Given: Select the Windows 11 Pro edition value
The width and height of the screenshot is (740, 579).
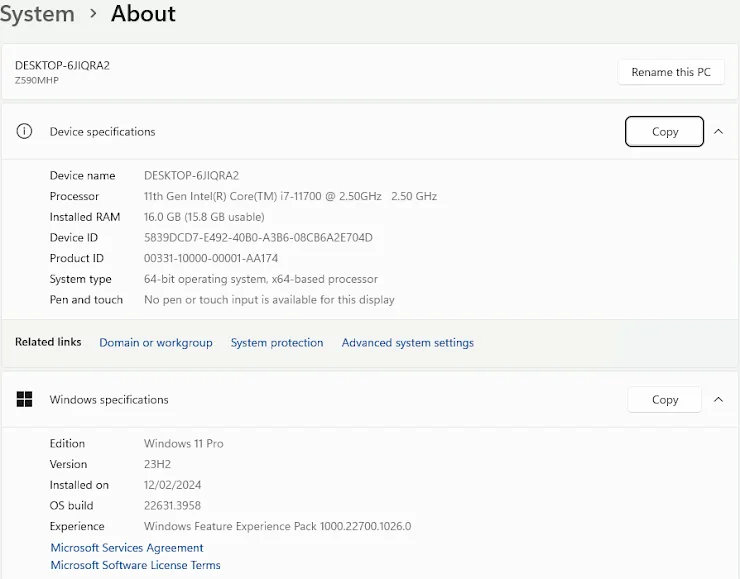Looking at the screenshot, I should pos(184,444).
